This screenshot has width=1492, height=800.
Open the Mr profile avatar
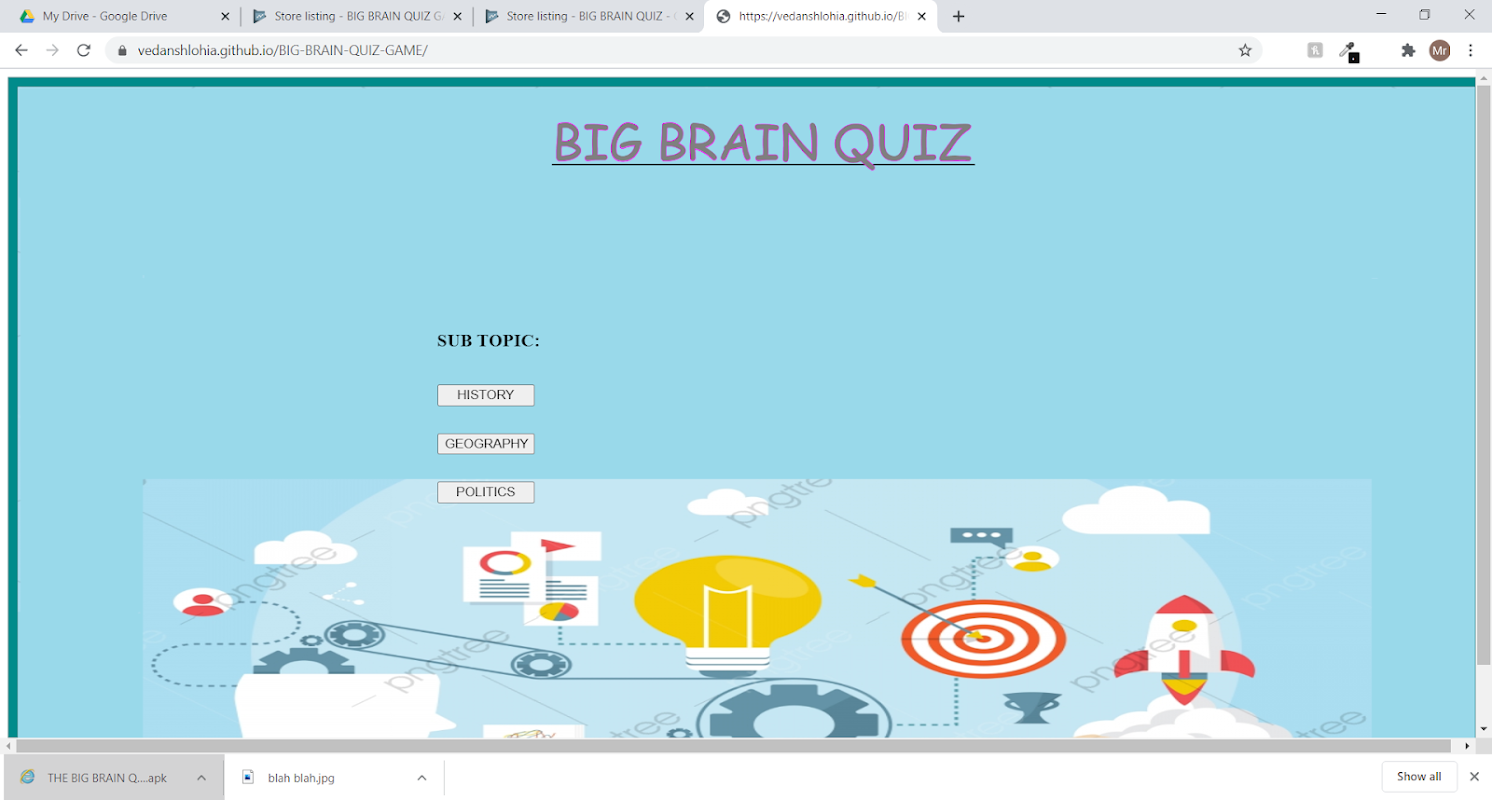pyautogui.click(x=1440, y=50)
